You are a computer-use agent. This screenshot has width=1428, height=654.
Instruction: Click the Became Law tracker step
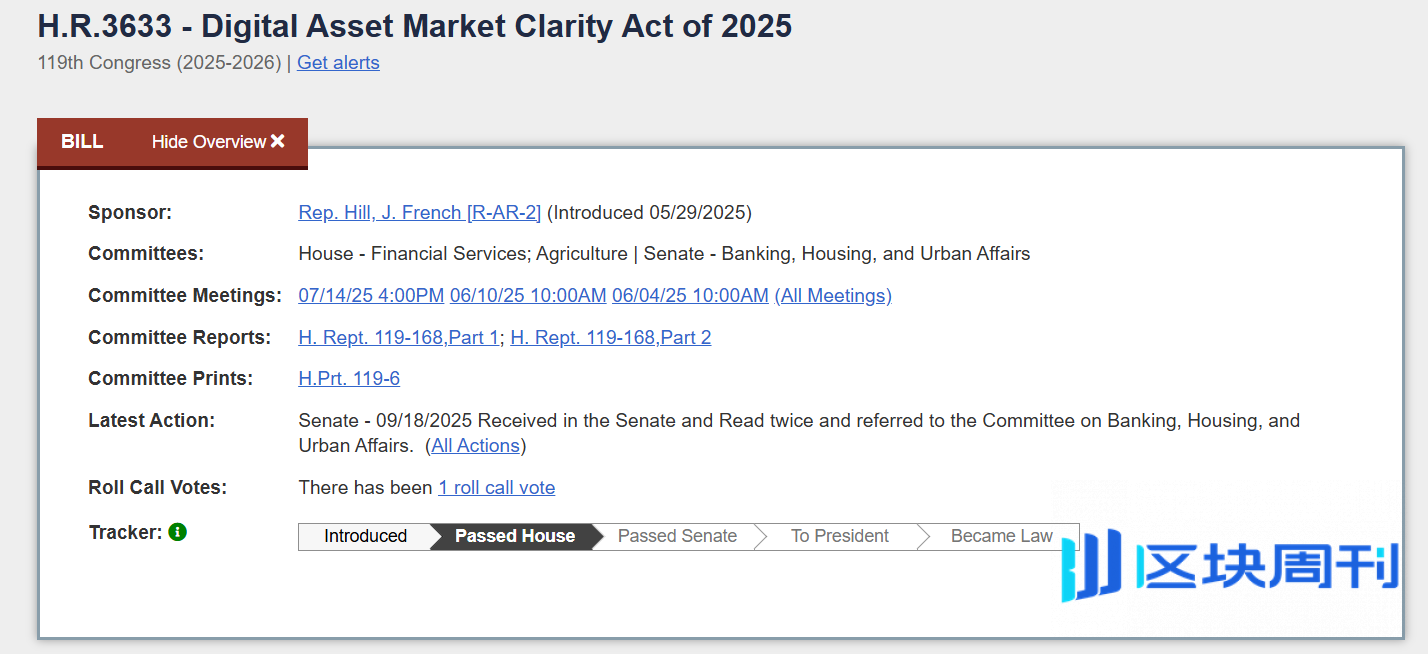(1001, 537)
